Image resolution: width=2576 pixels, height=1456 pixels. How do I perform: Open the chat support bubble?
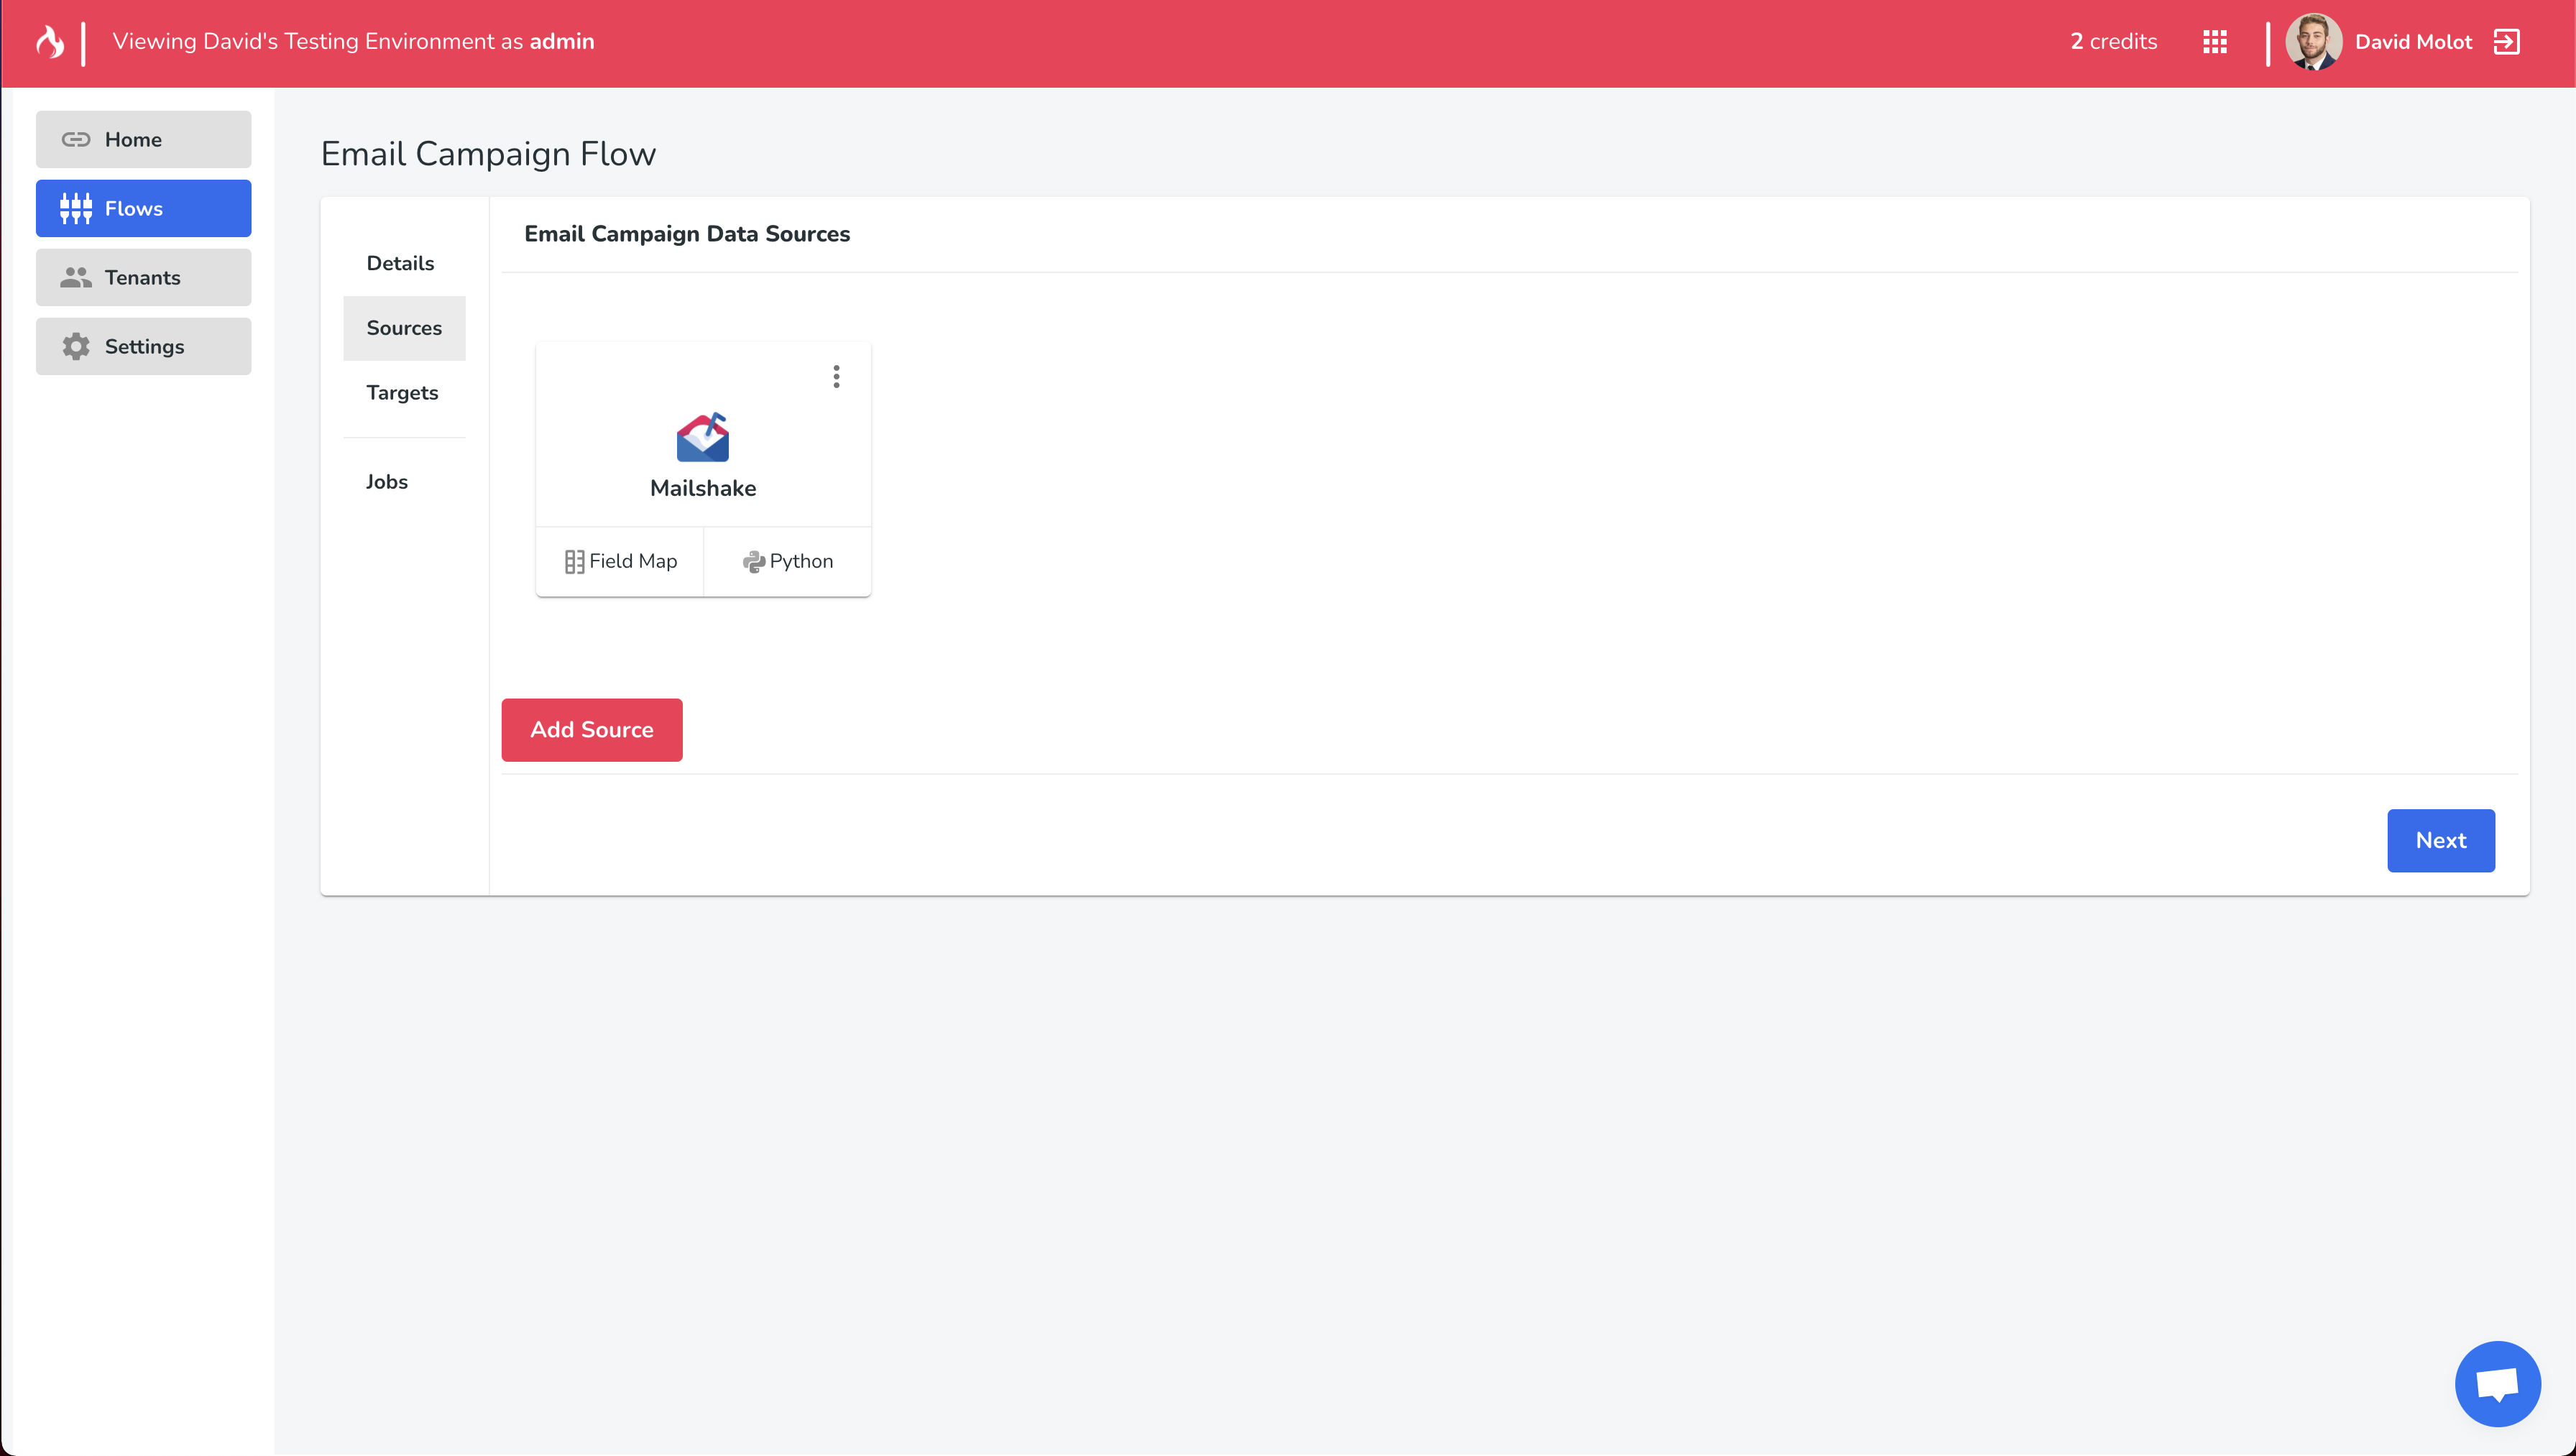[x=2497, y=1384]
